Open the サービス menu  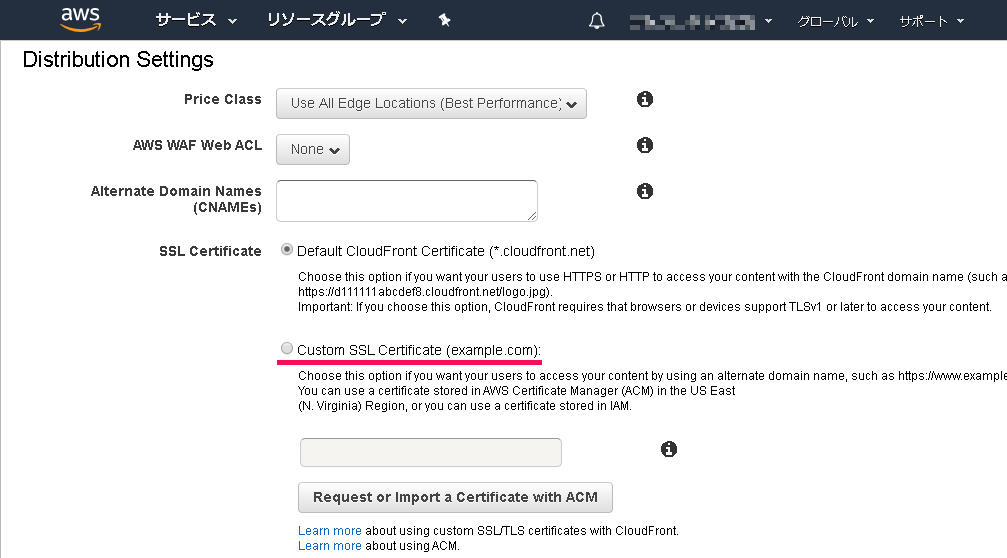pos(196,20)
